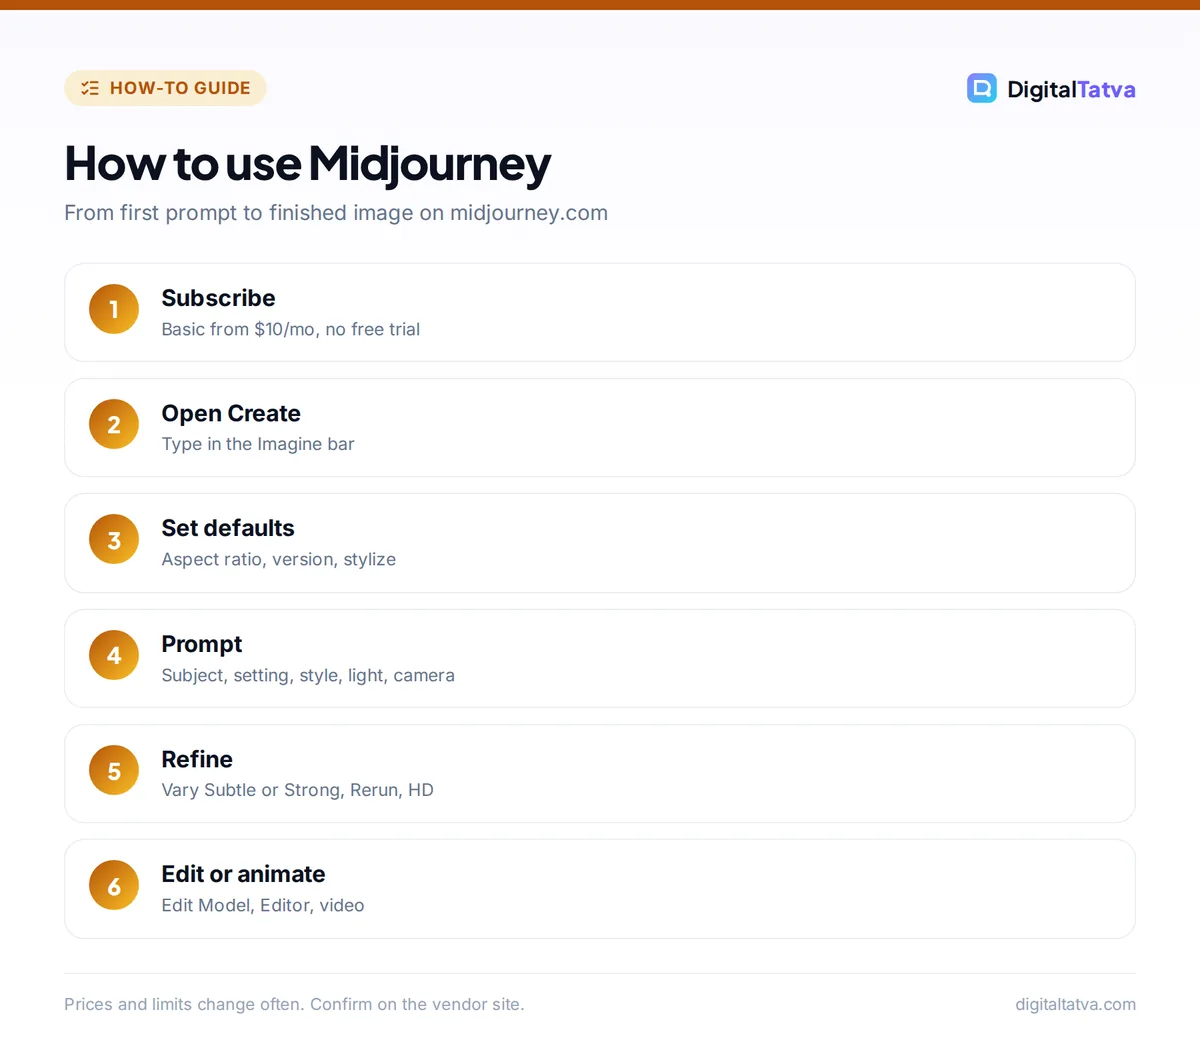The width and height of the screenshot is (1200, 1062).
Task: Click 'Subject, setting, style, light, camera' text
Action: [x=308, y=675]
